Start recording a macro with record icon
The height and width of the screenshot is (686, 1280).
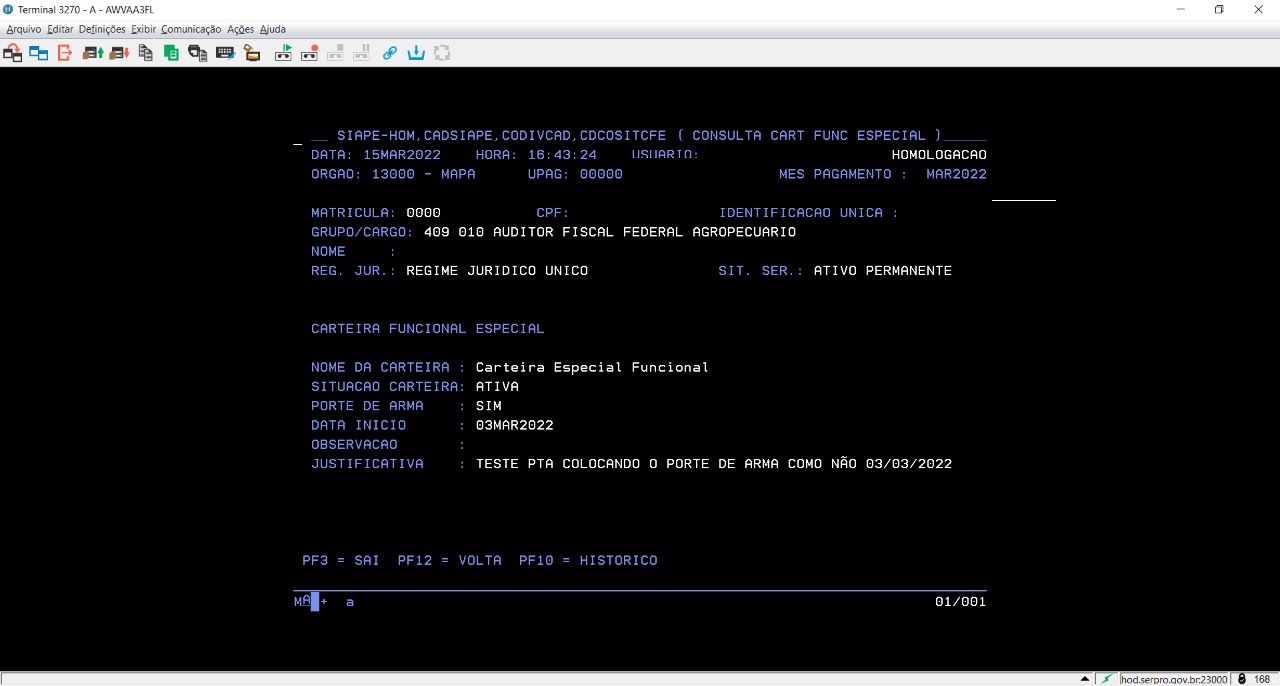coord(310,53)
